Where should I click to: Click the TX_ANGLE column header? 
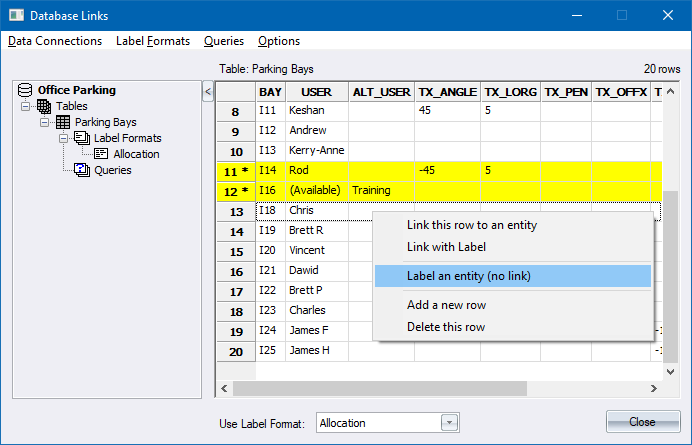click(x=447, y=92)
